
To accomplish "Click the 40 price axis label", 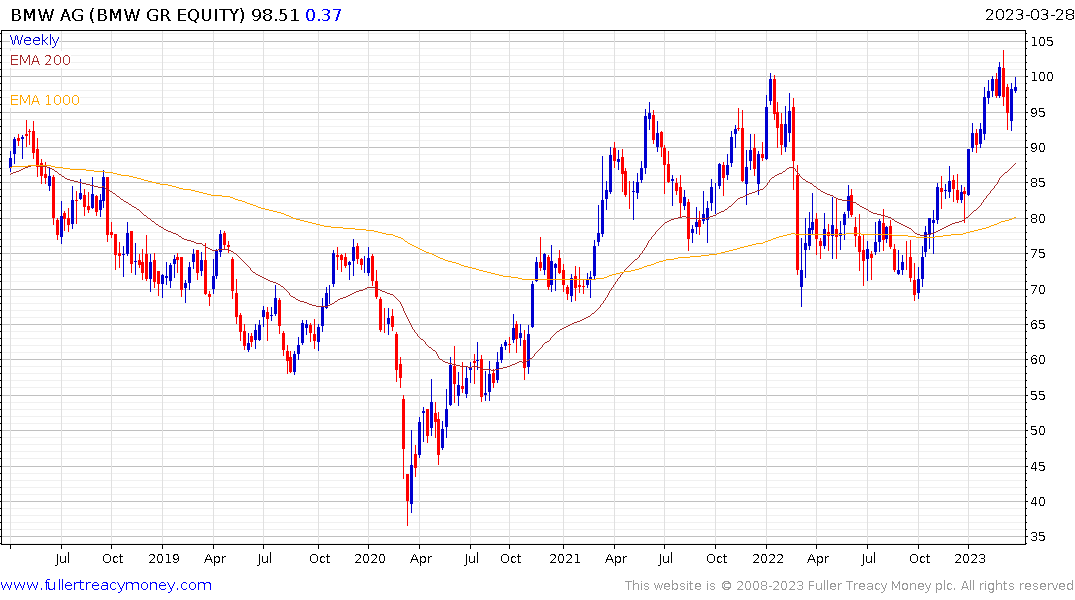I will pyautogui.click(x=1038, y=501).
